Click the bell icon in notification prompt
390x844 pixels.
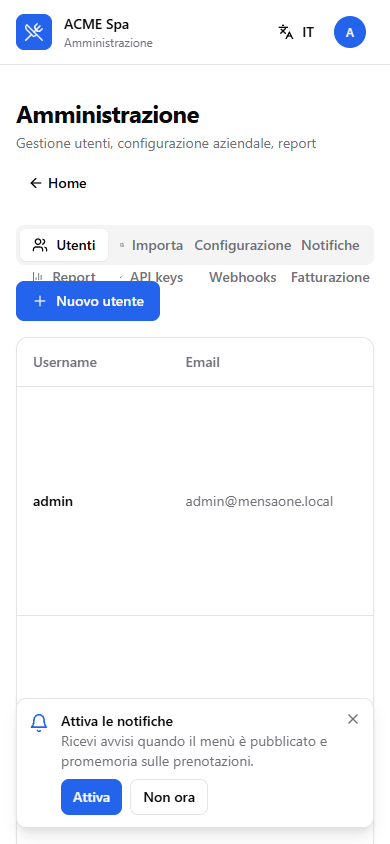pyautogui.click(x=39, y=723)
